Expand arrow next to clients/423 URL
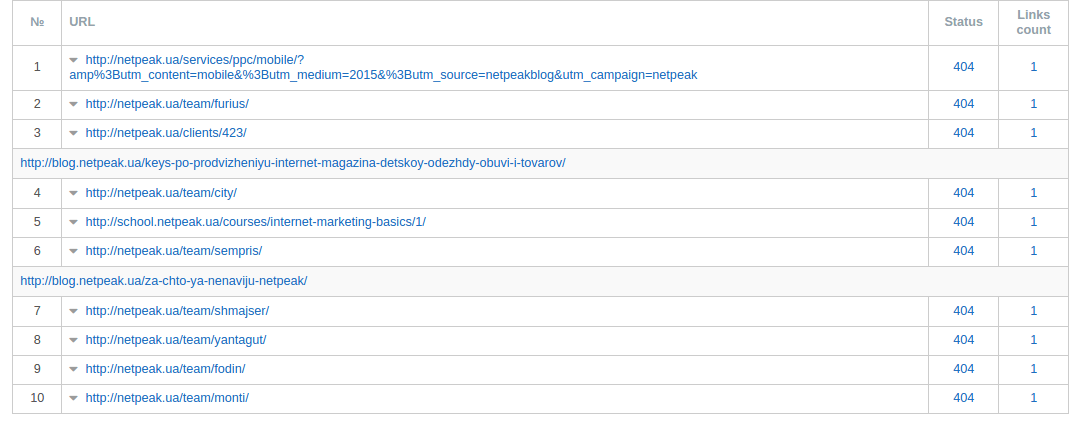The image size is (1076, 425). 73,133
